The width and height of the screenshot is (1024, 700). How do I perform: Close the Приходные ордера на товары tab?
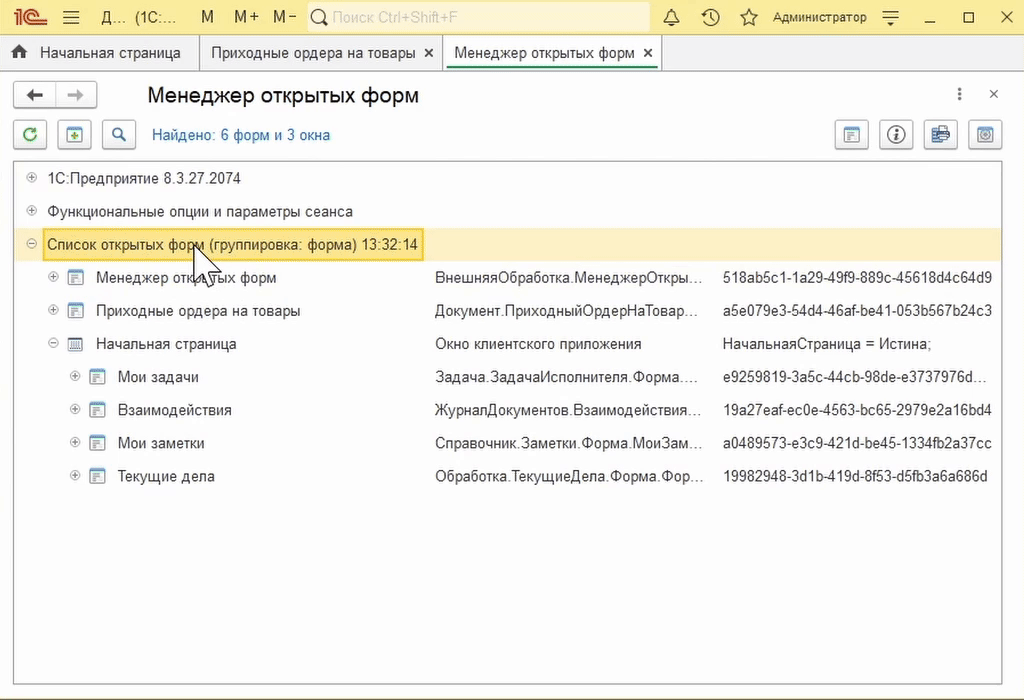(429, 53)
